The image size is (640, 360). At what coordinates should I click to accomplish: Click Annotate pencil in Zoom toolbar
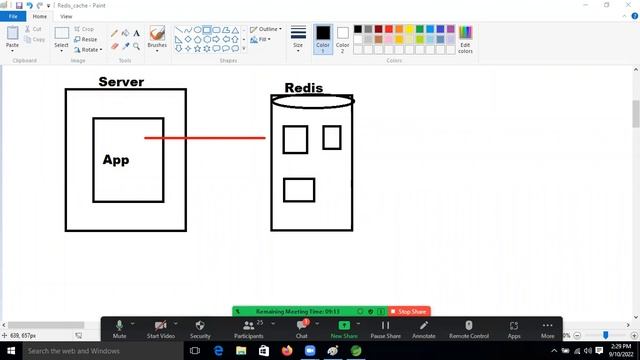coord(424,329)
